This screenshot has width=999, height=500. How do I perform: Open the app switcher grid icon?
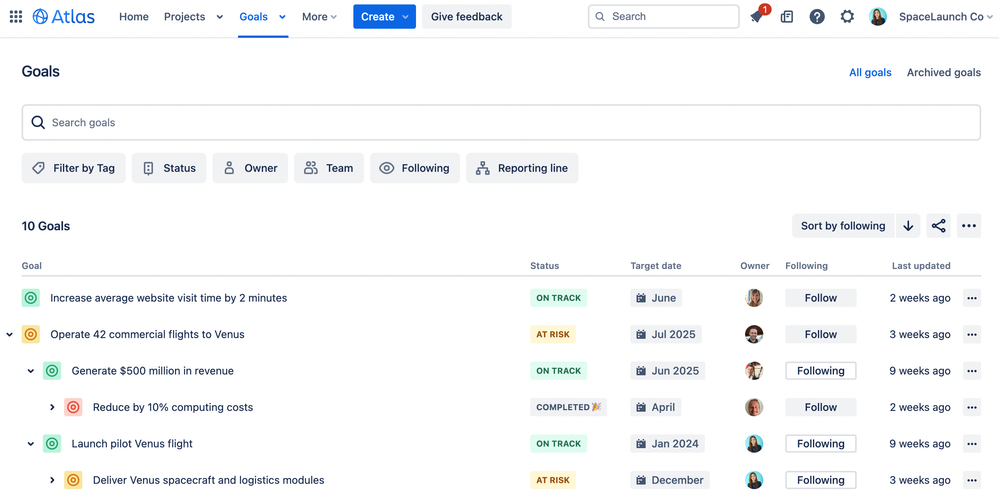point(16,17)
